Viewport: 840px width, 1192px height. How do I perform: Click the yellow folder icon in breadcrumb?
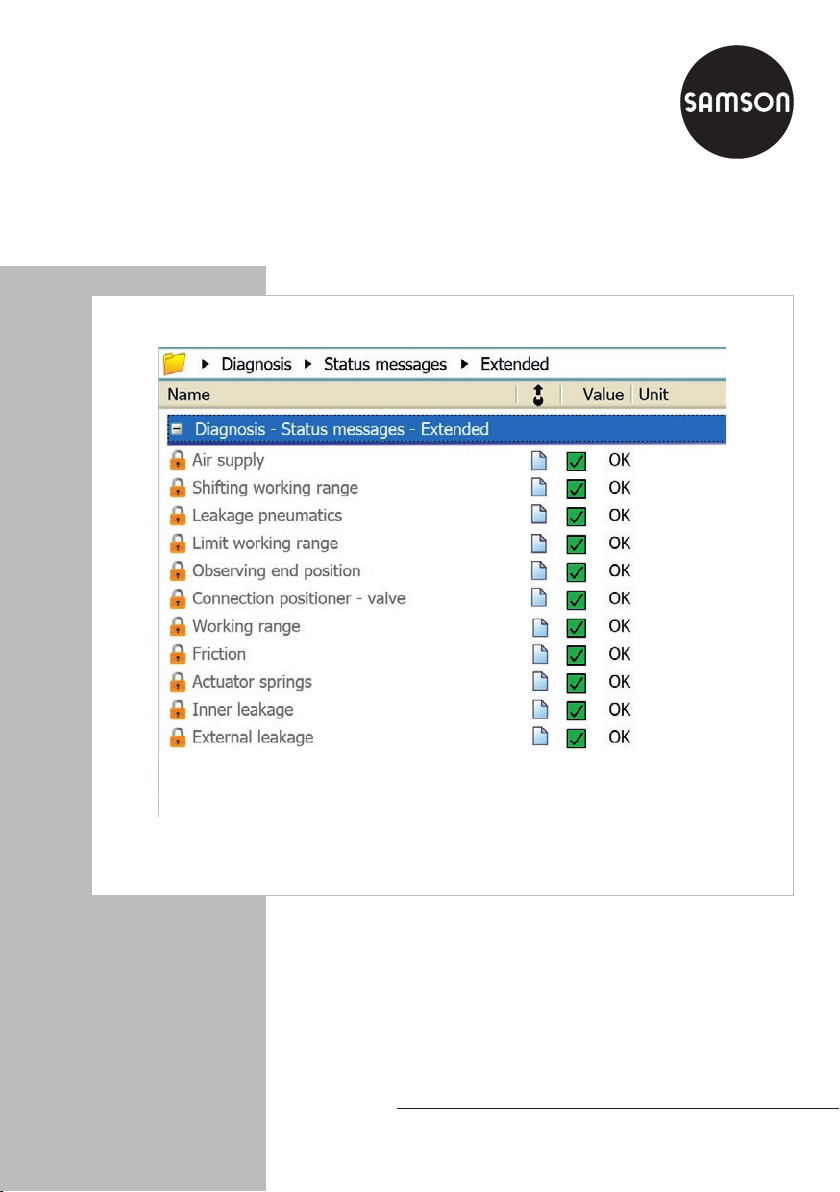point(174,363)
